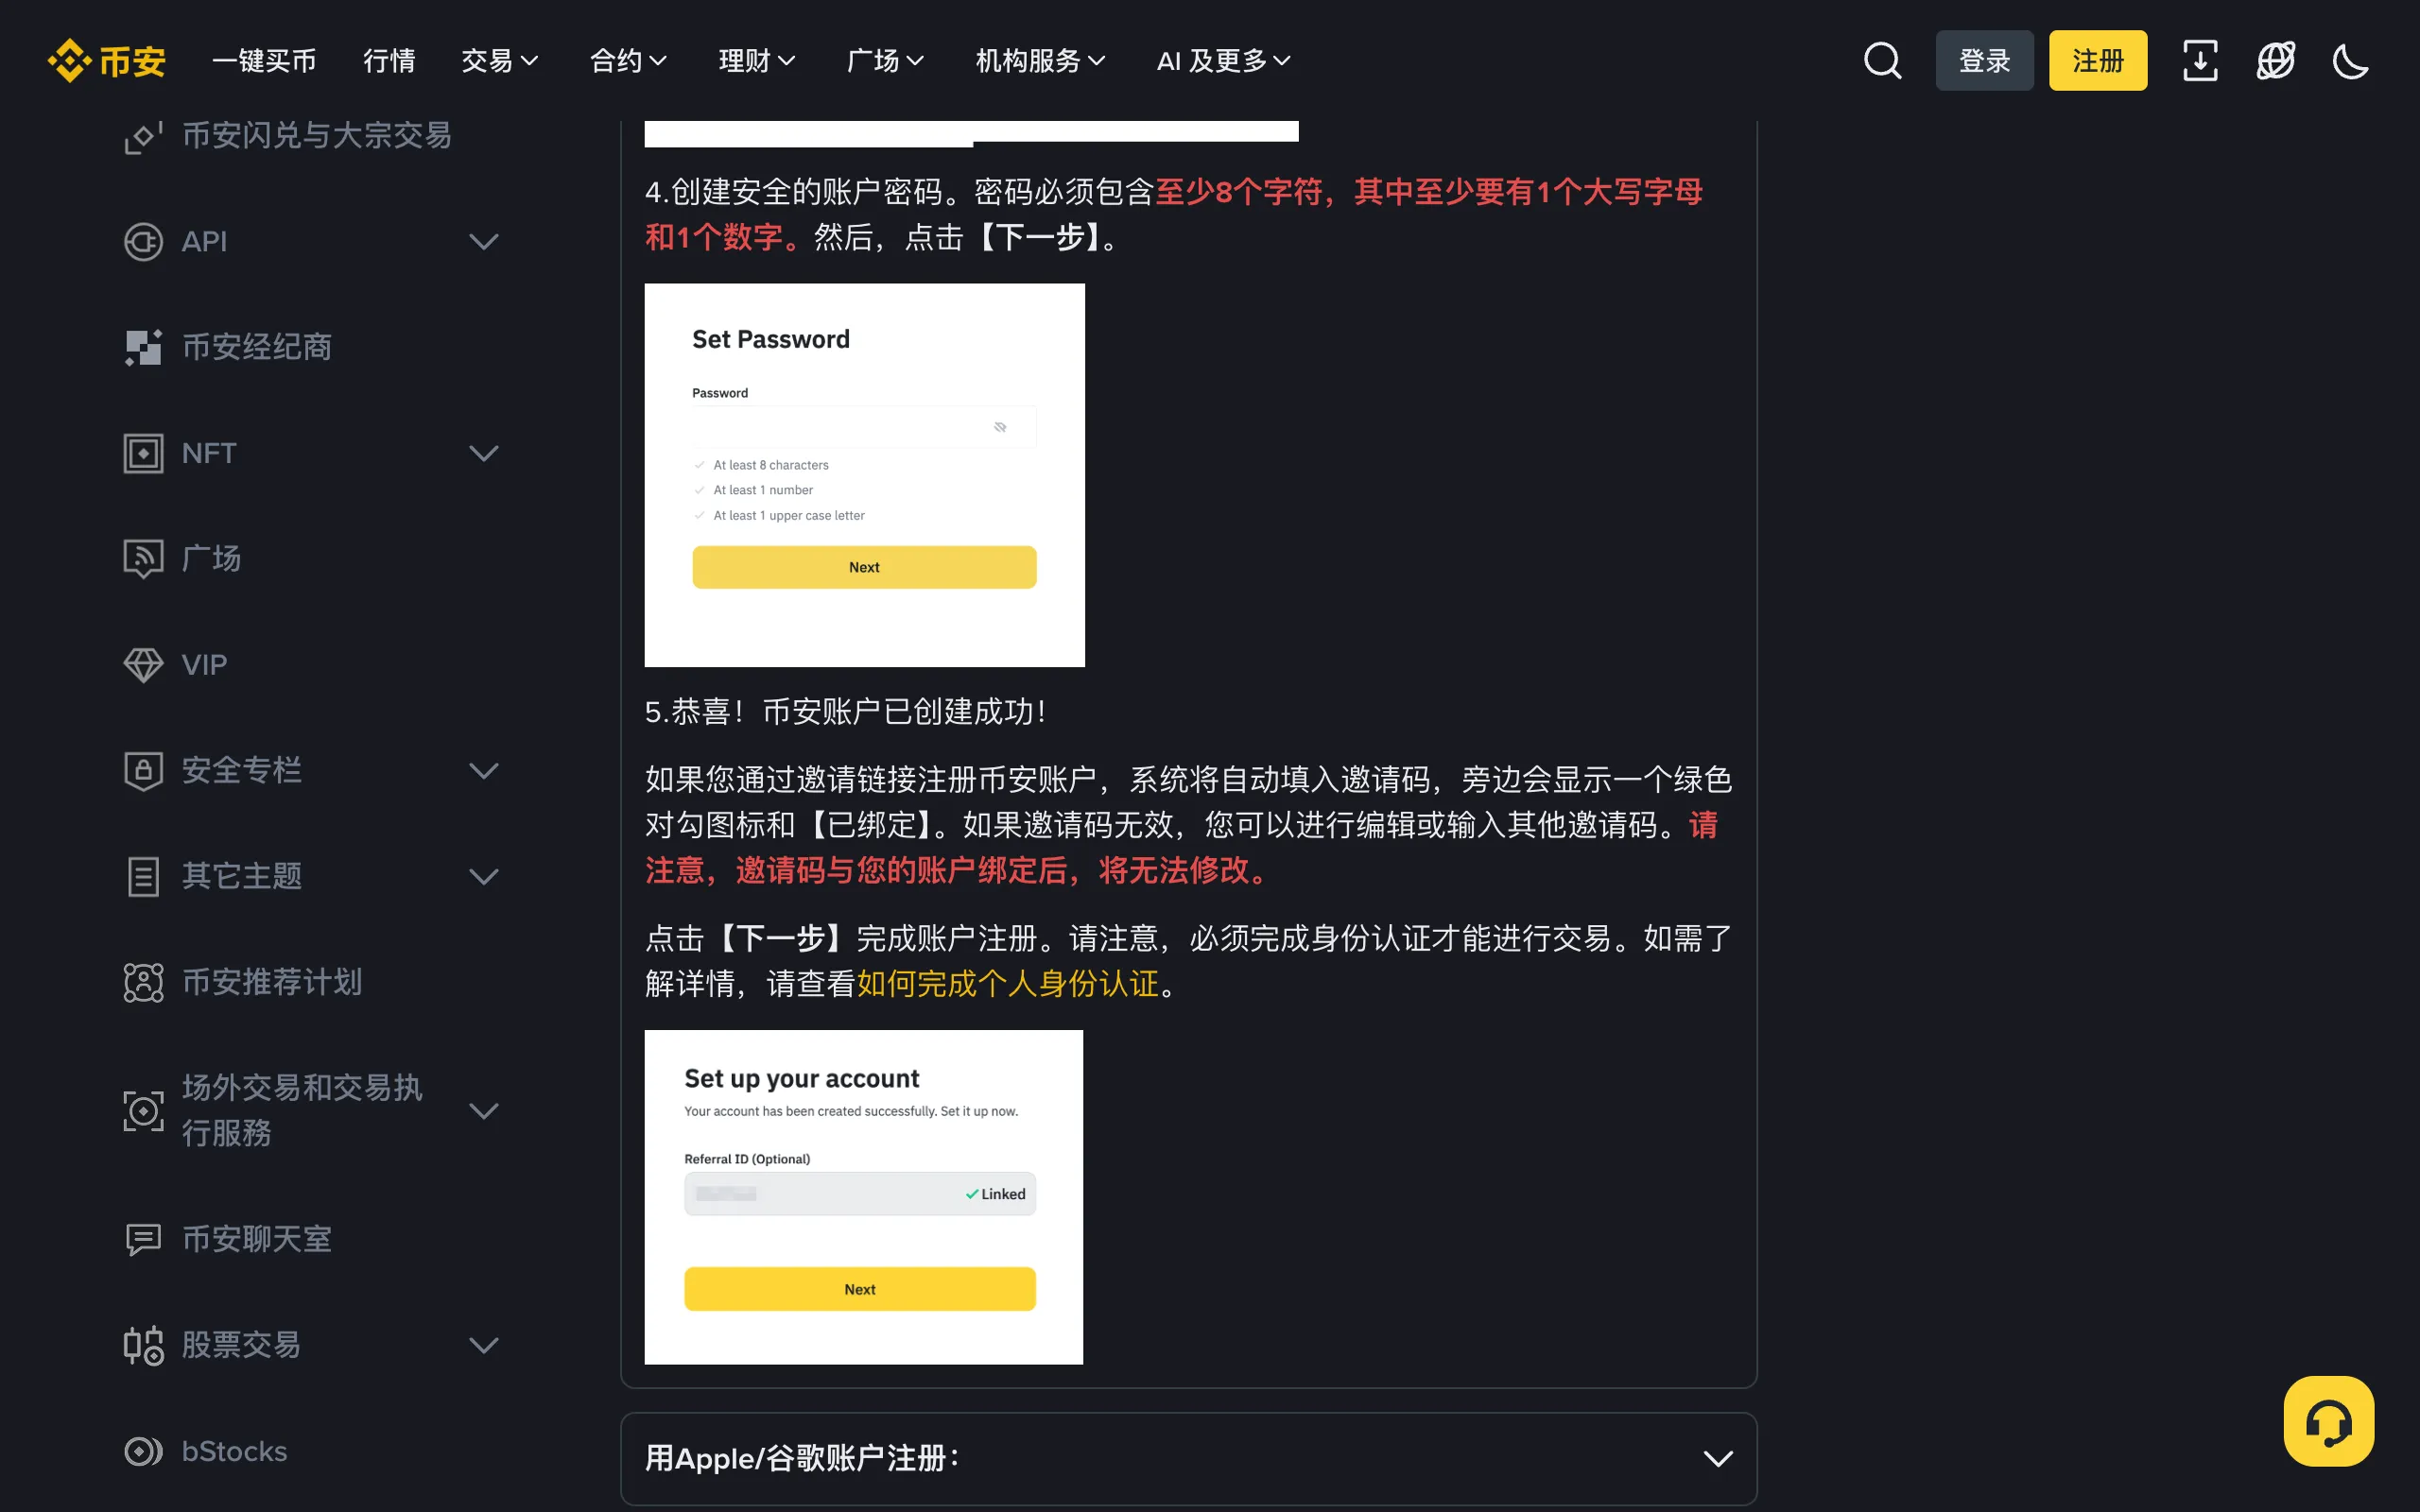Open the 如何完成个人身份认证 link
Image resolution: width=2420 pixels, height=1512 pixels.
(1007, 984)
